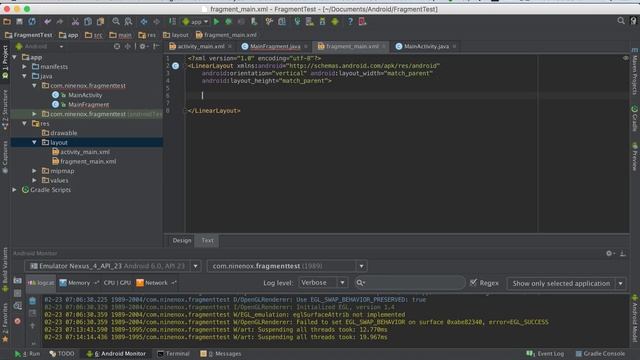Select the drawable folder in tree
Viewport: 640px width, 360px height.
[64, 133]
